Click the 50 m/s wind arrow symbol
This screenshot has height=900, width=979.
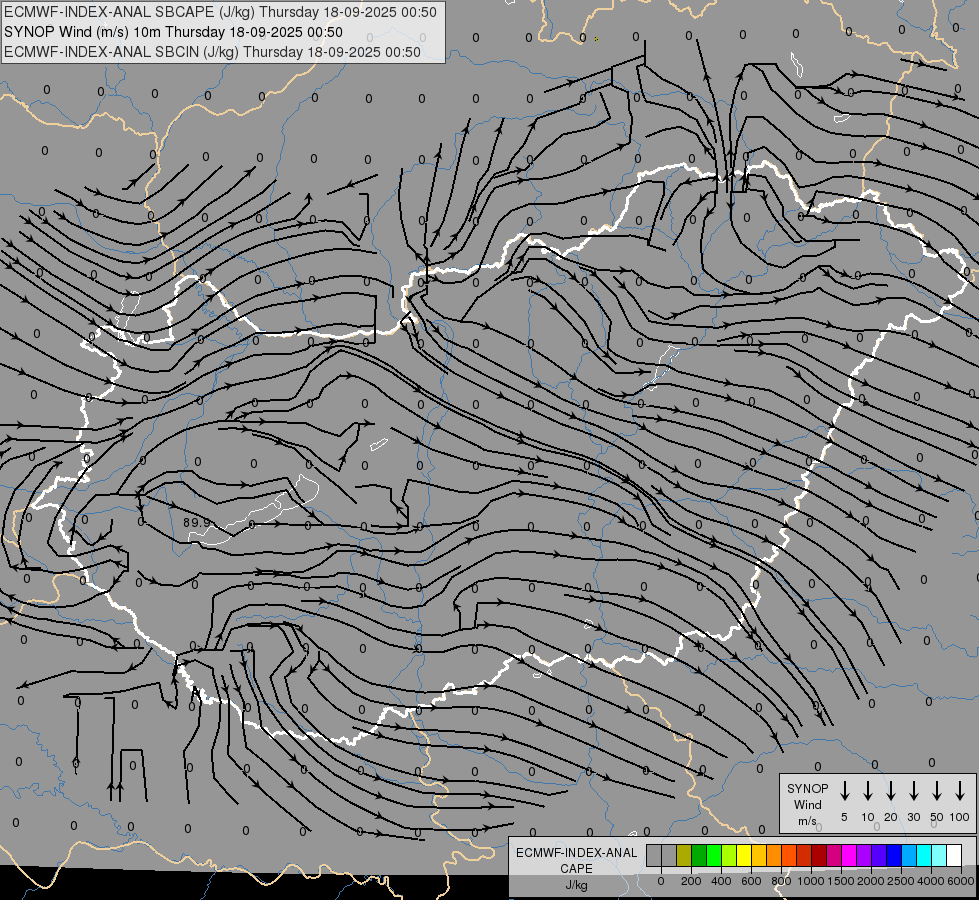pyautogui.click(x=937, y=791)
